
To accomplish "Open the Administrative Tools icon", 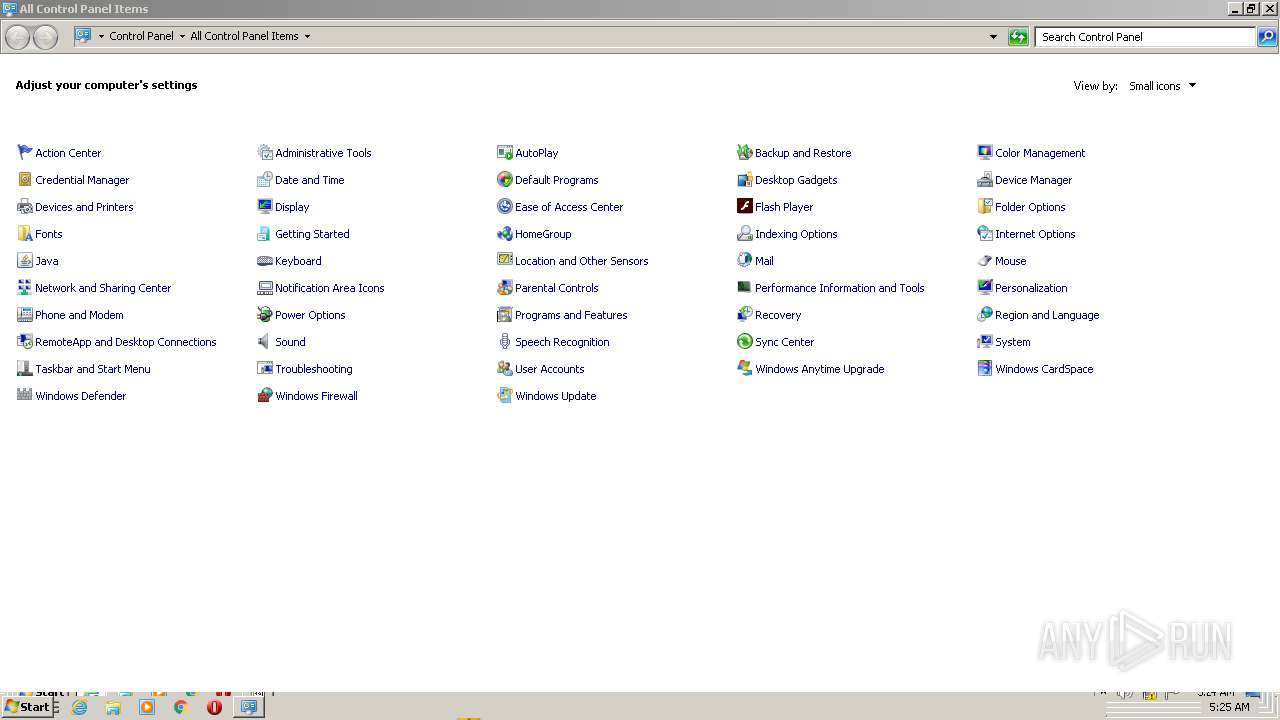I will click(265, 153).
